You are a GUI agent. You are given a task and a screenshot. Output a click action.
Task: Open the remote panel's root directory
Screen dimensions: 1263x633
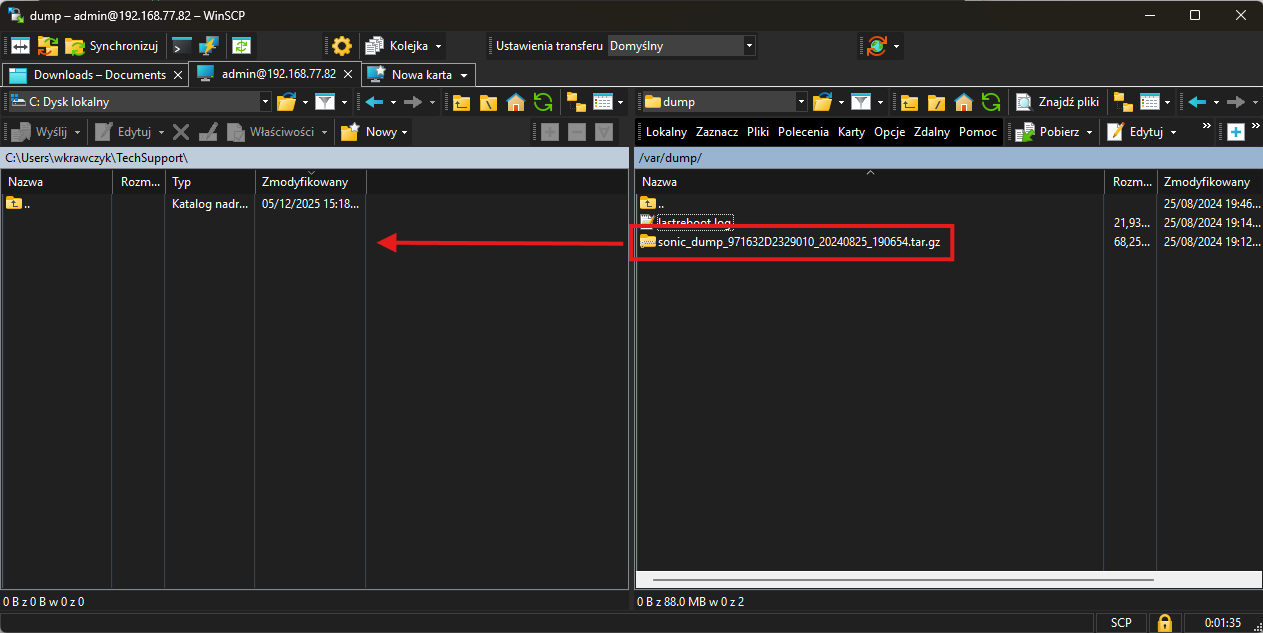tap(936, 102)
